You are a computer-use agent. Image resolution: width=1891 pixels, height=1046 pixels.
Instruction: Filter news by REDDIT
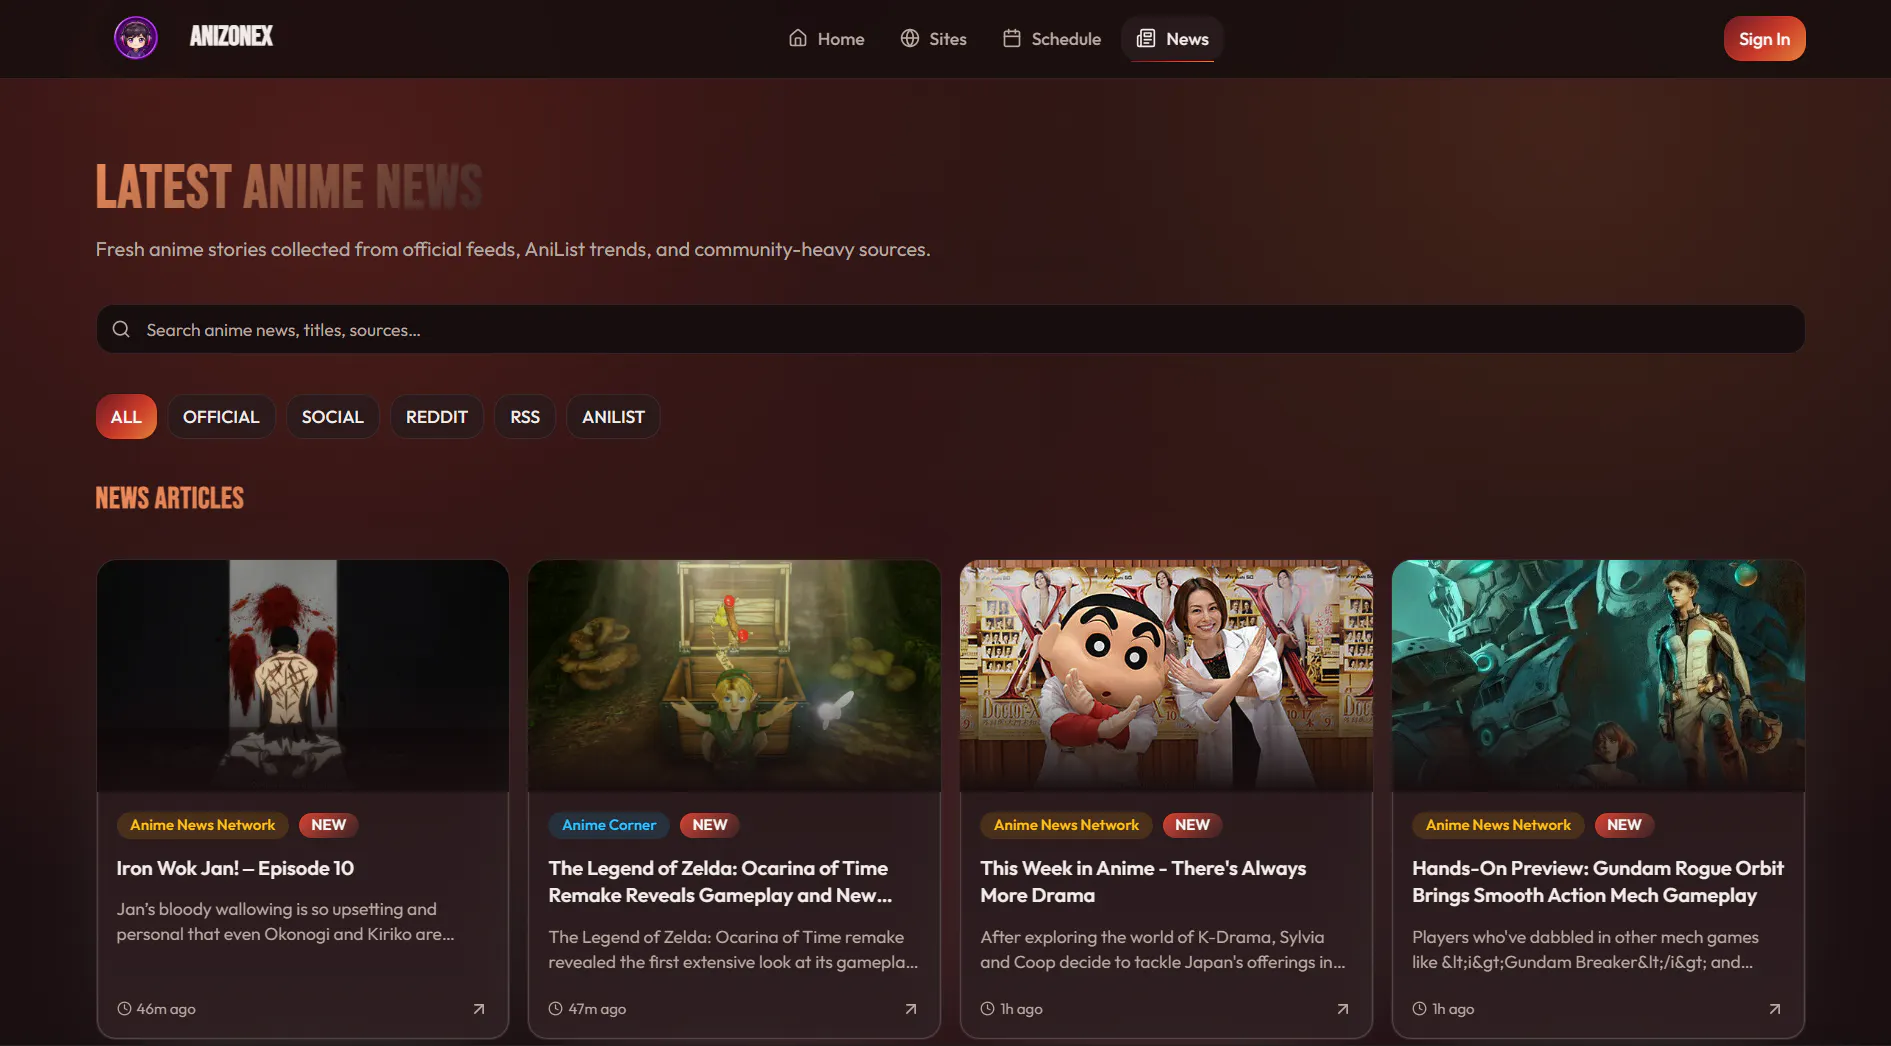(437, 417)
